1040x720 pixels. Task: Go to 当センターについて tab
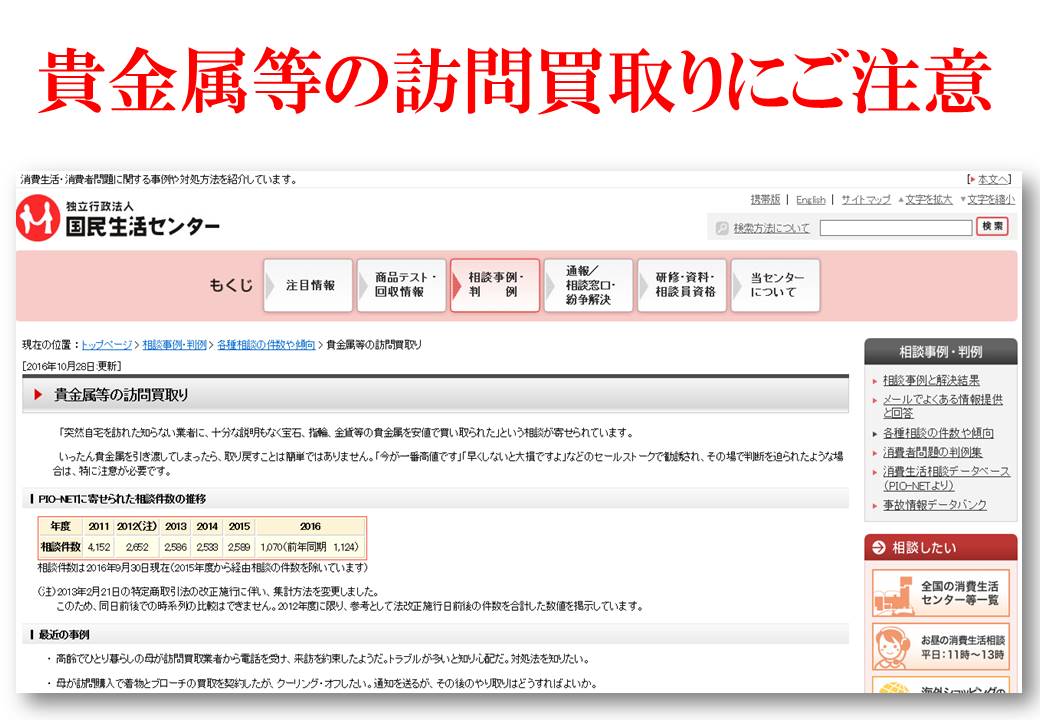coord(775,285)
